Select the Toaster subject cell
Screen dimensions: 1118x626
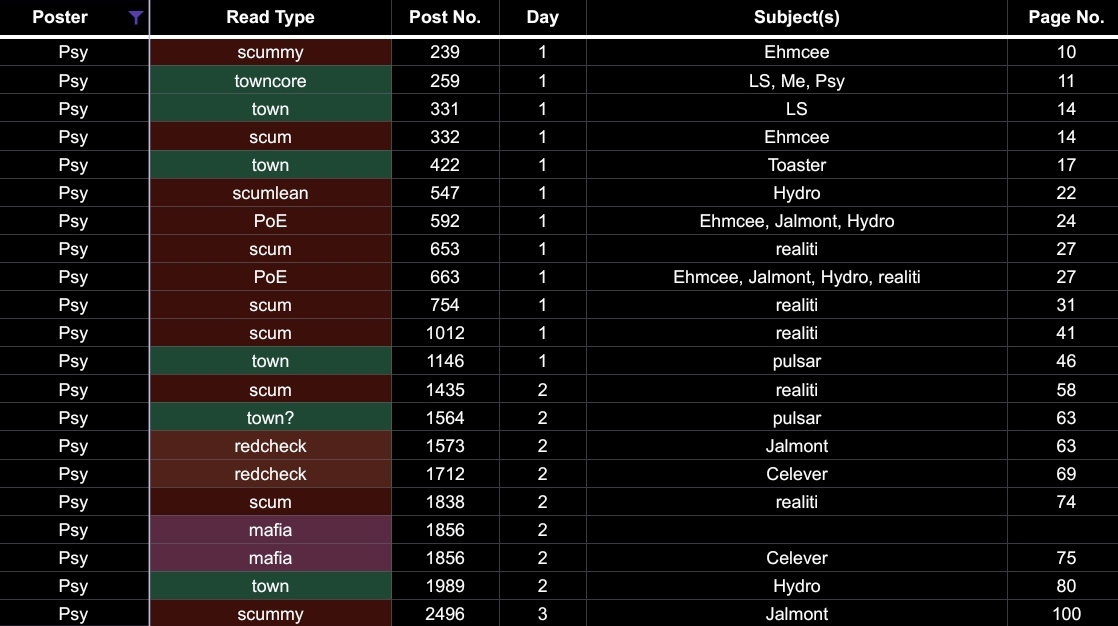[x=797, y=165]
